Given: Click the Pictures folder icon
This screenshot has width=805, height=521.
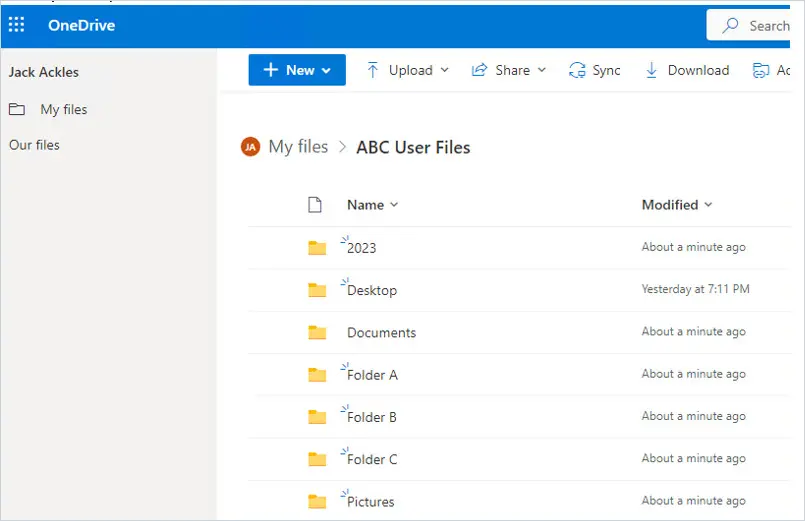Looking at the screenshot, I should (317, 501).
